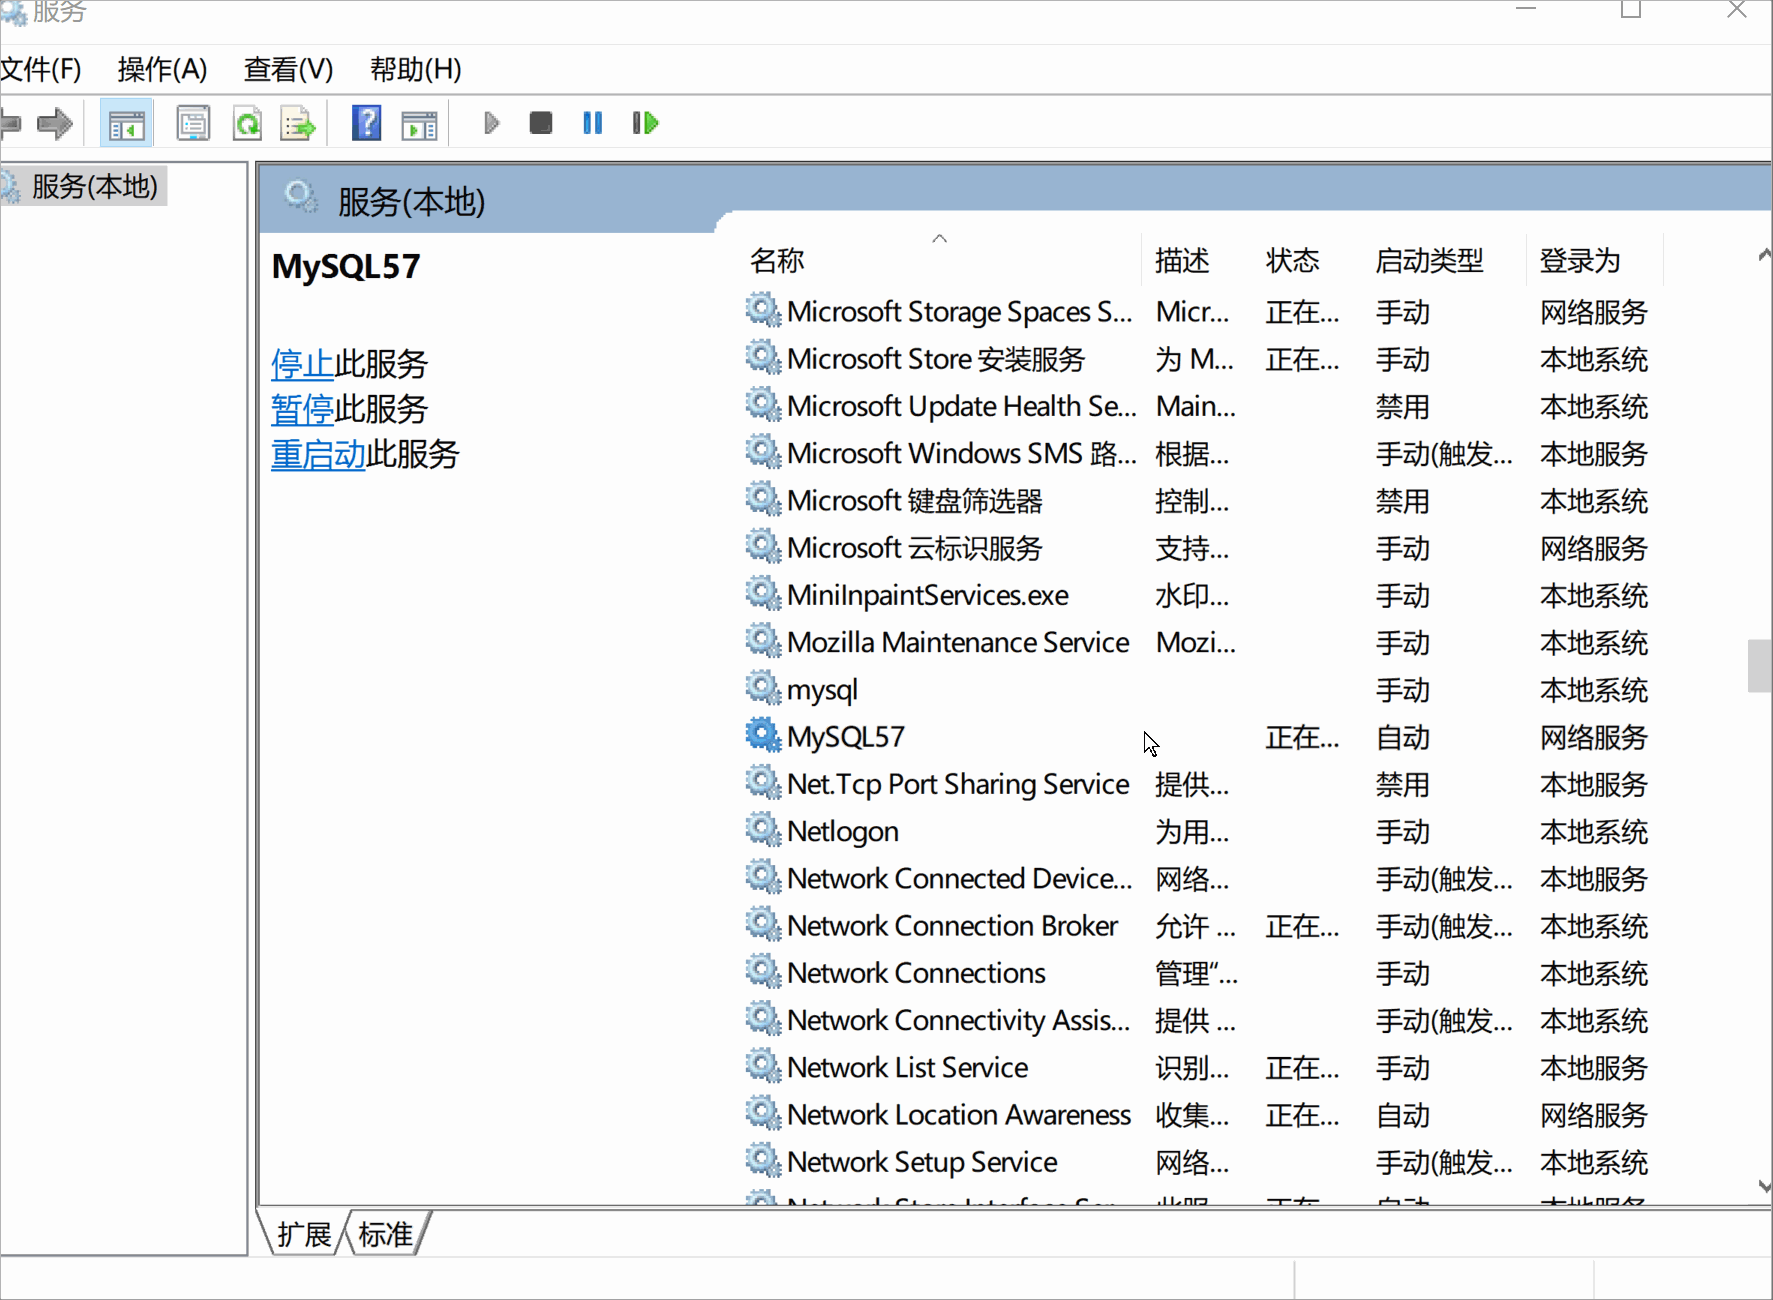Click the Export List toolbar icon
Image resolution: width=1773 pixels, height=1300 pixels.
tap(298, 124)
